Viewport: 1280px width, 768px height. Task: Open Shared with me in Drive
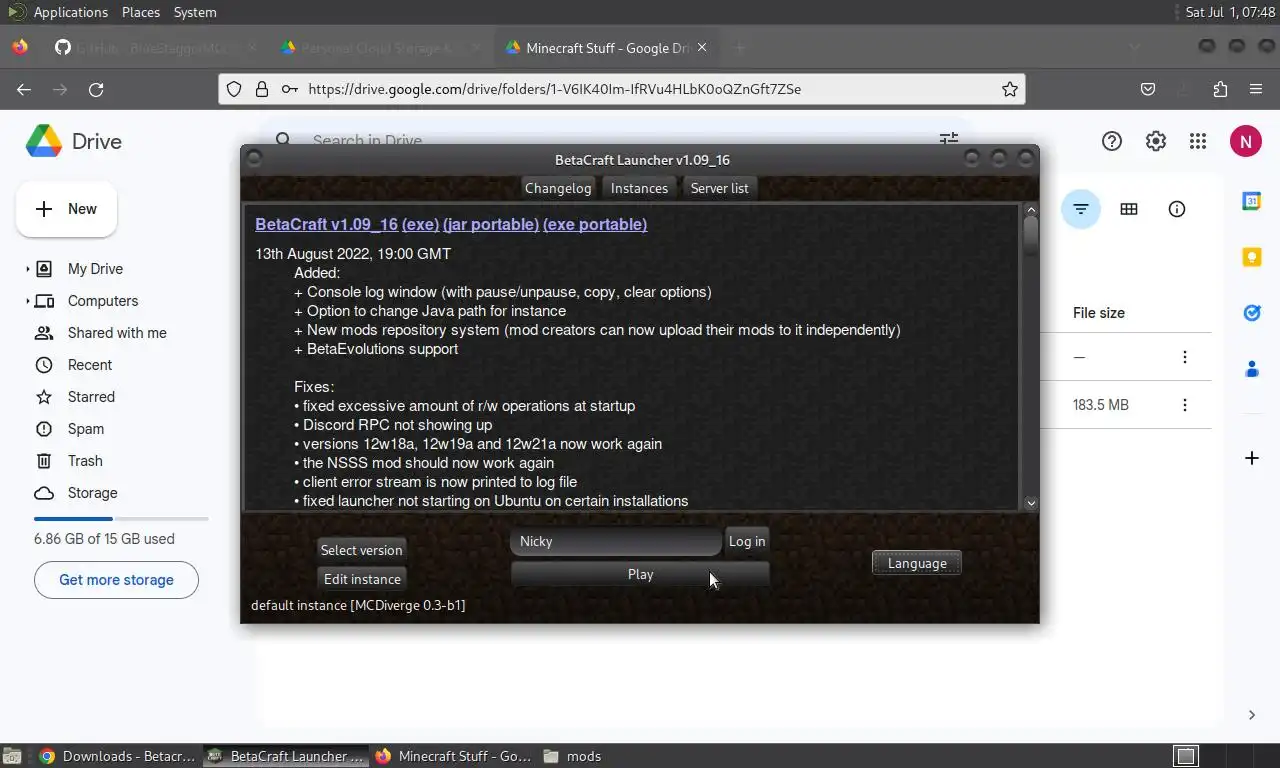pyautogui.click(x=117, y=333)
